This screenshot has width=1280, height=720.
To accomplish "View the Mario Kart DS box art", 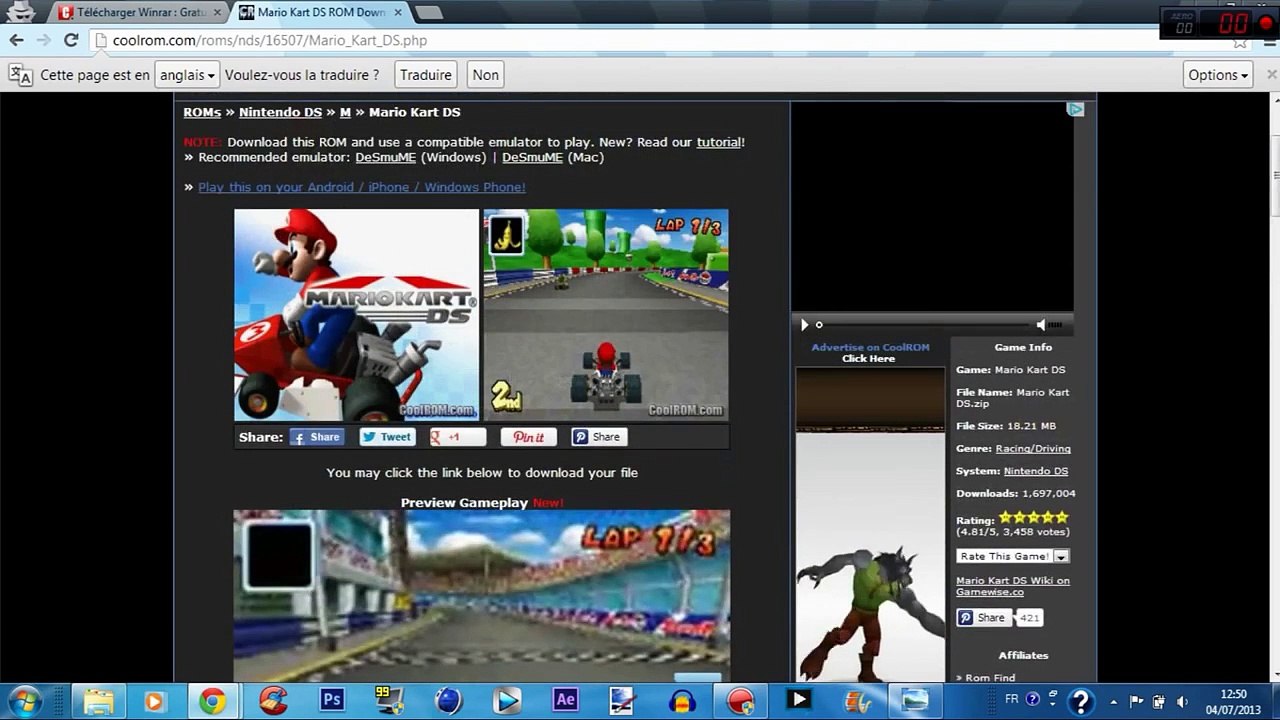I will pyautogui.click(x=357, y=314).
